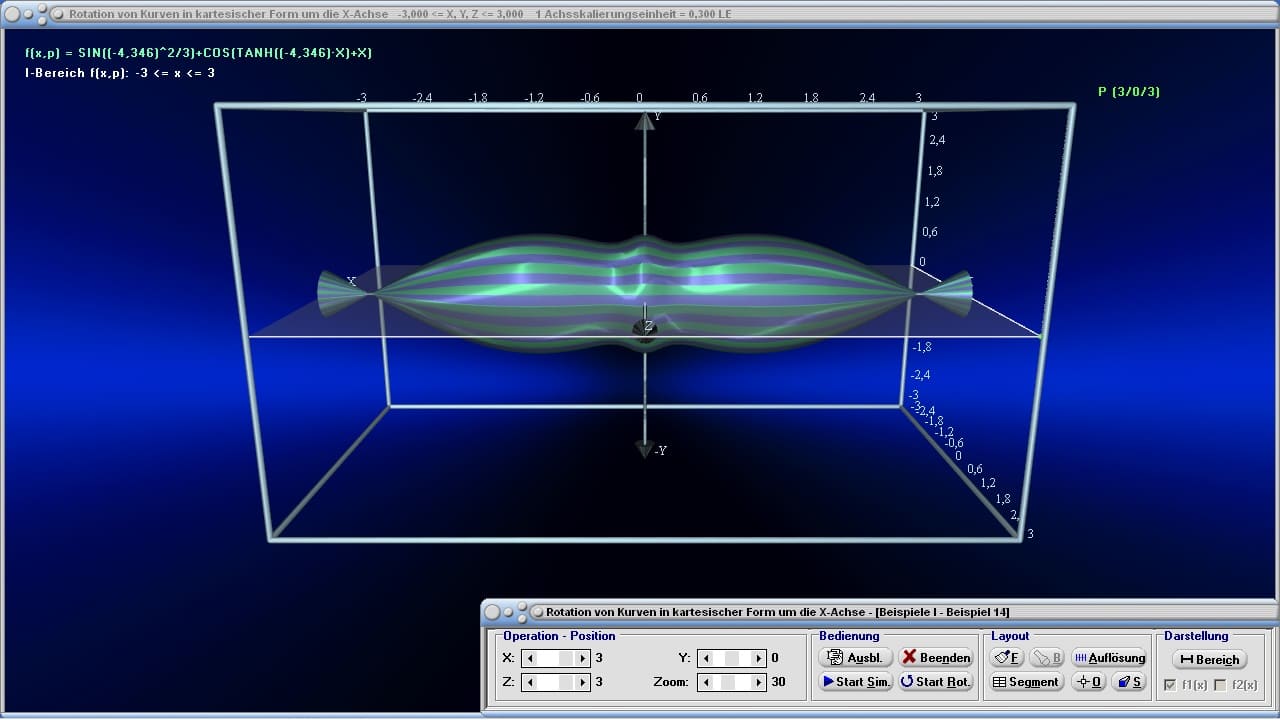Click the Y position slider thumb
This screenshot has height=720, width=1280.
(732, 658)
